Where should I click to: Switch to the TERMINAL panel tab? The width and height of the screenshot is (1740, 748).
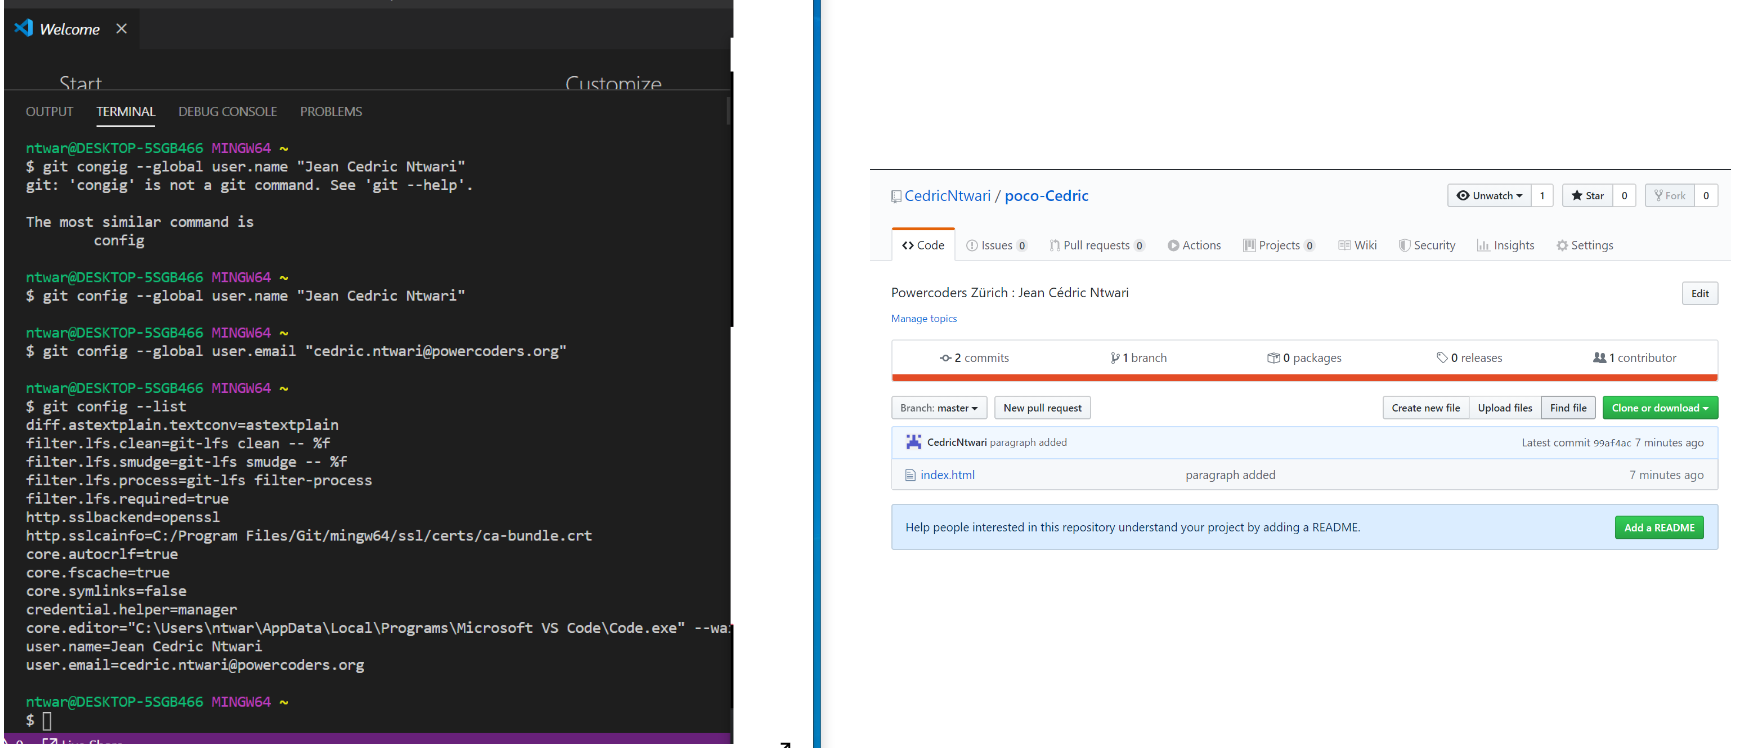[x=126, y=111]
